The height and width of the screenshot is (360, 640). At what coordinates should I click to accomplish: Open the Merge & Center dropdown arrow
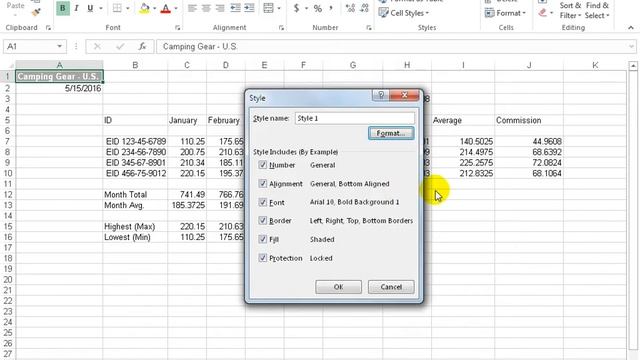pyautogui.click(x=279, y=8)
